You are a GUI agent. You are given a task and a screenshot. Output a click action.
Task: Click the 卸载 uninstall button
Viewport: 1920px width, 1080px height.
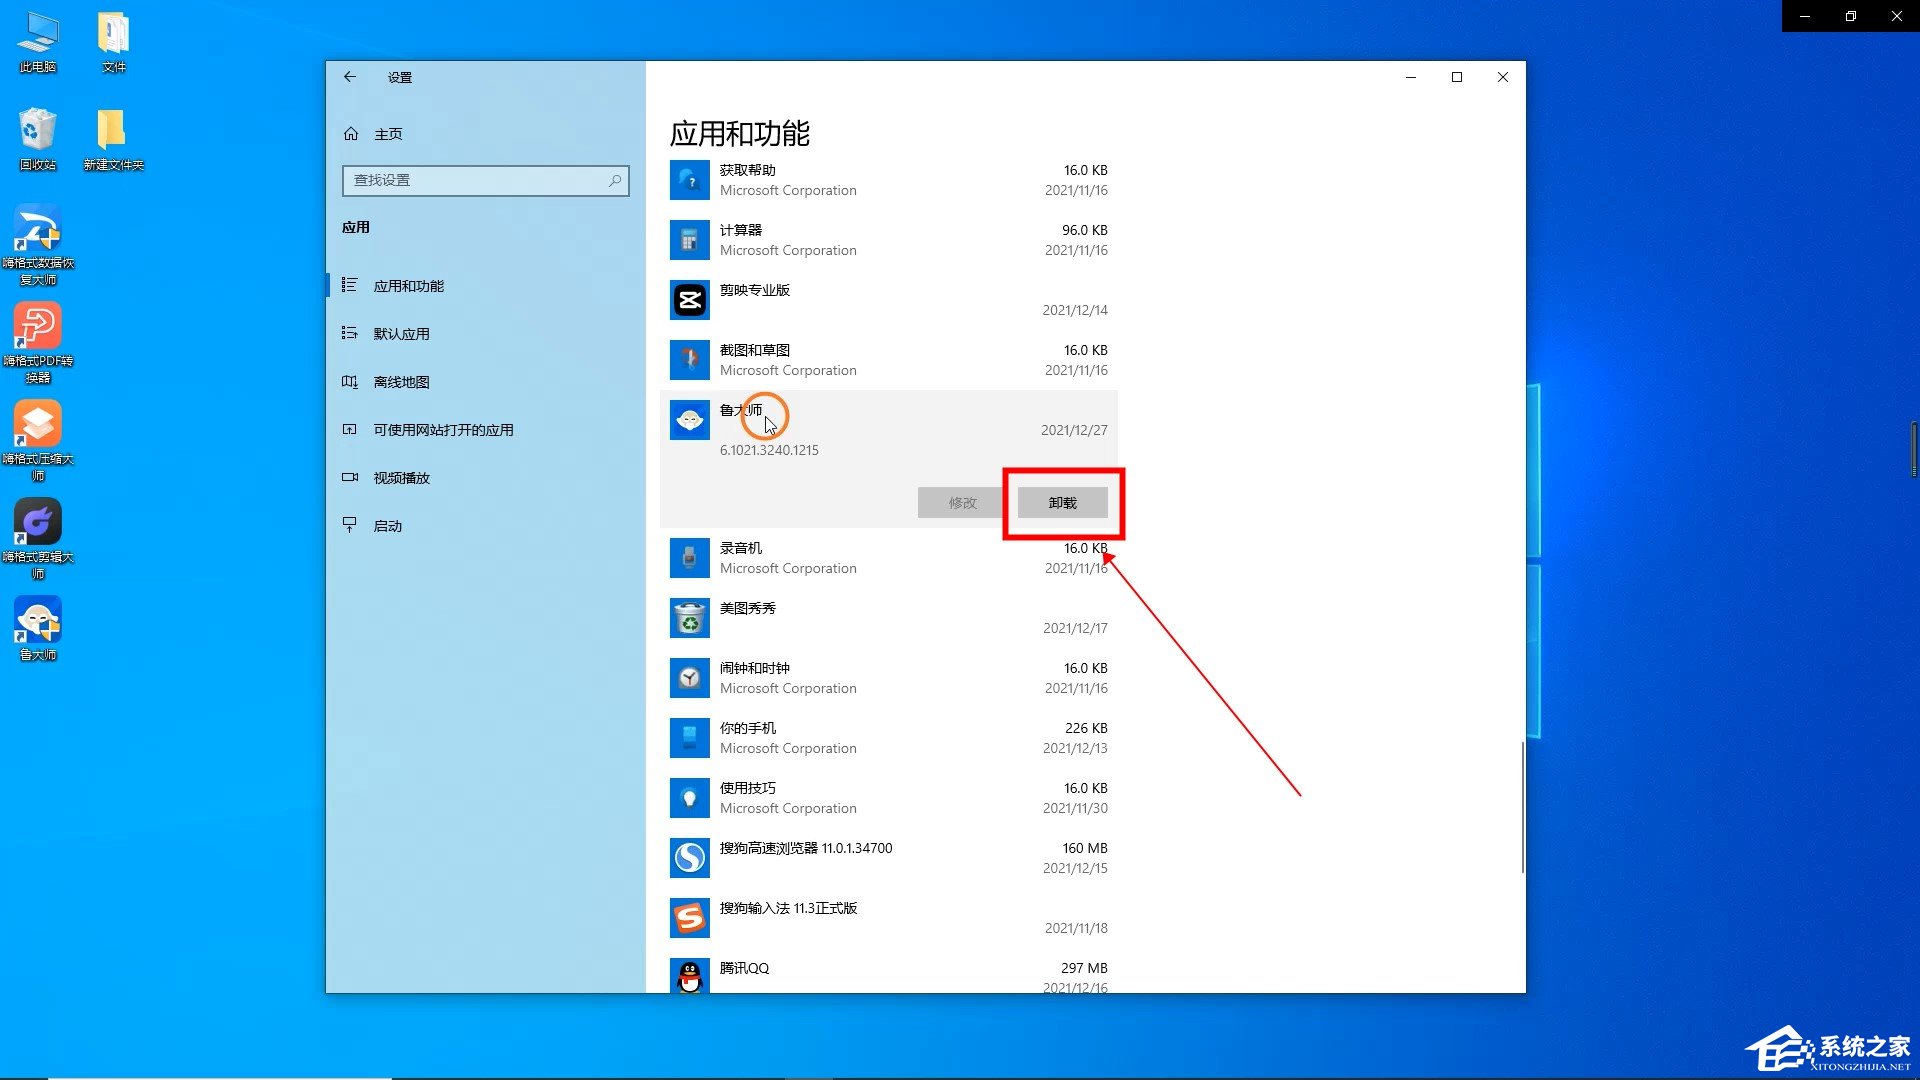tap(1062, 503)
